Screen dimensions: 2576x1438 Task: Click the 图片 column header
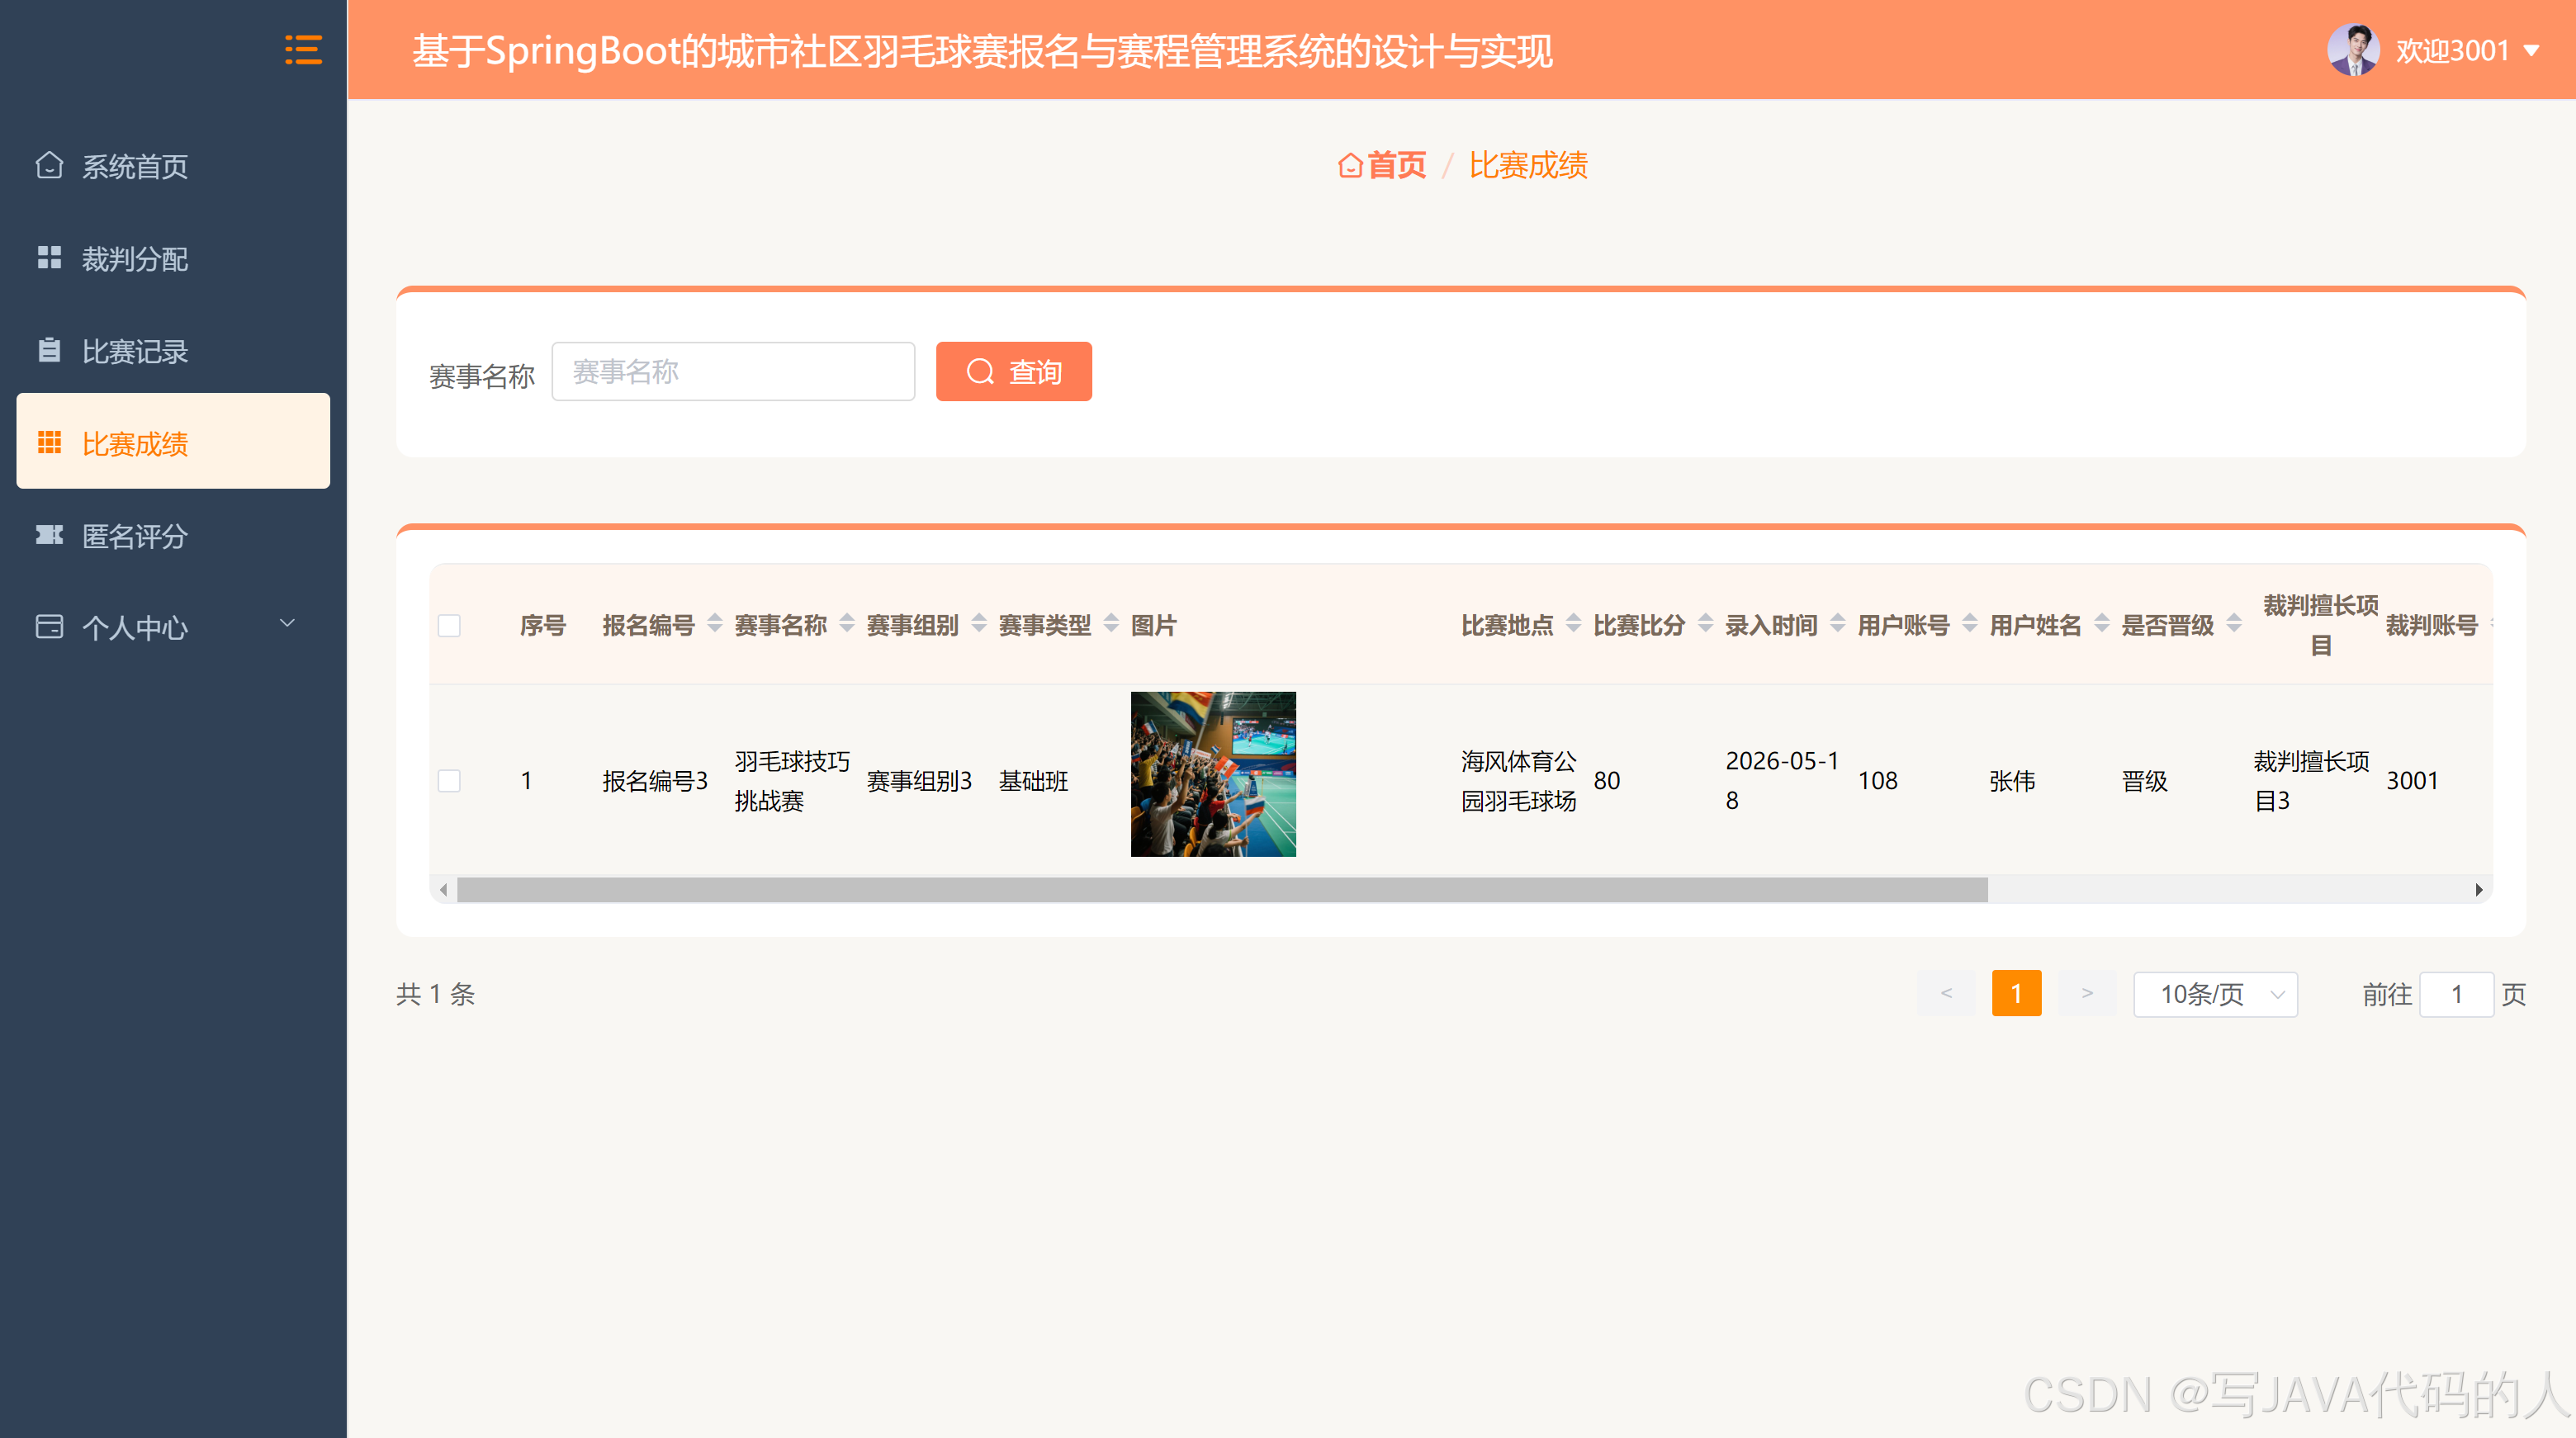(x=1153, y=625)
